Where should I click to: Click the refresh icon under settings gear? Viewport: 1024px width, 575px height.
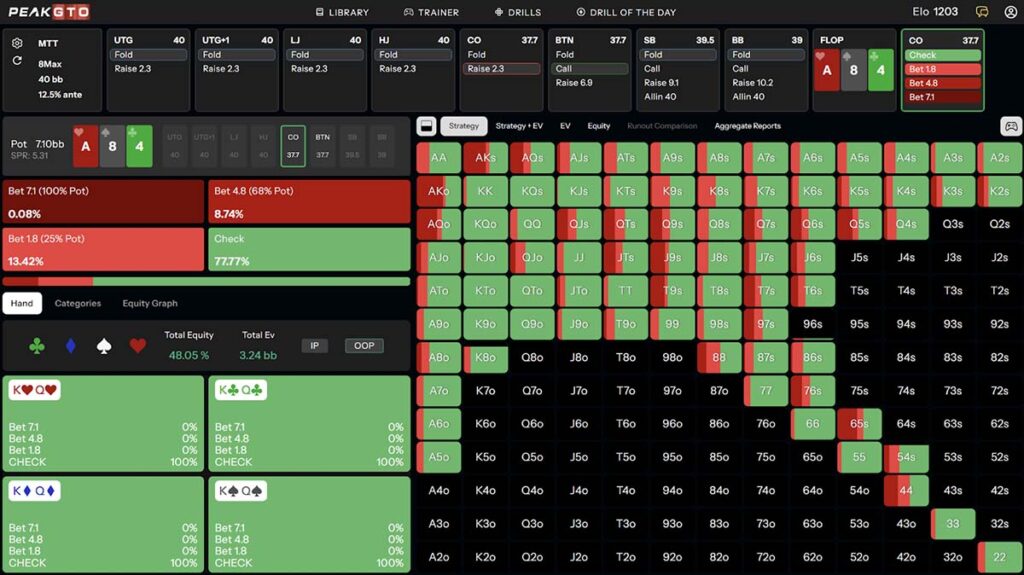pos(17,61)
